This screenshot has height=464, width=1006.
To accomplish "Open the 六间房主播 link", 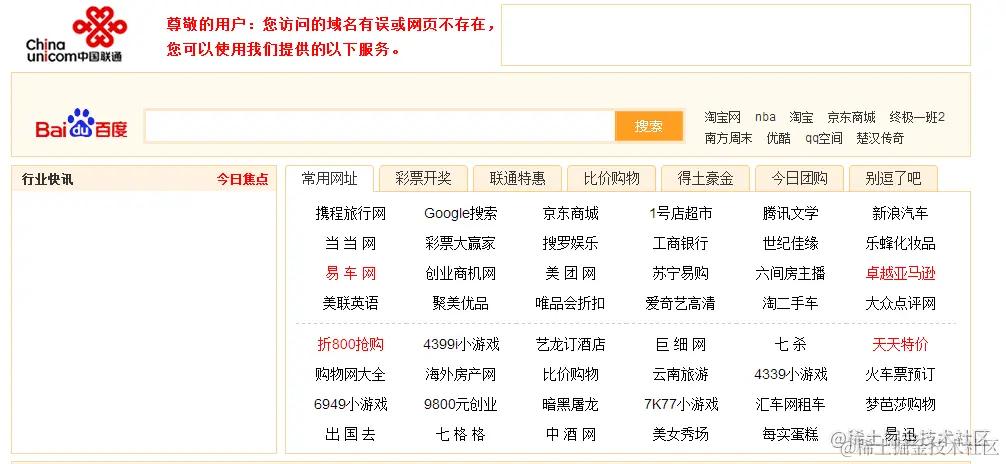I will (x=790, y=274).
